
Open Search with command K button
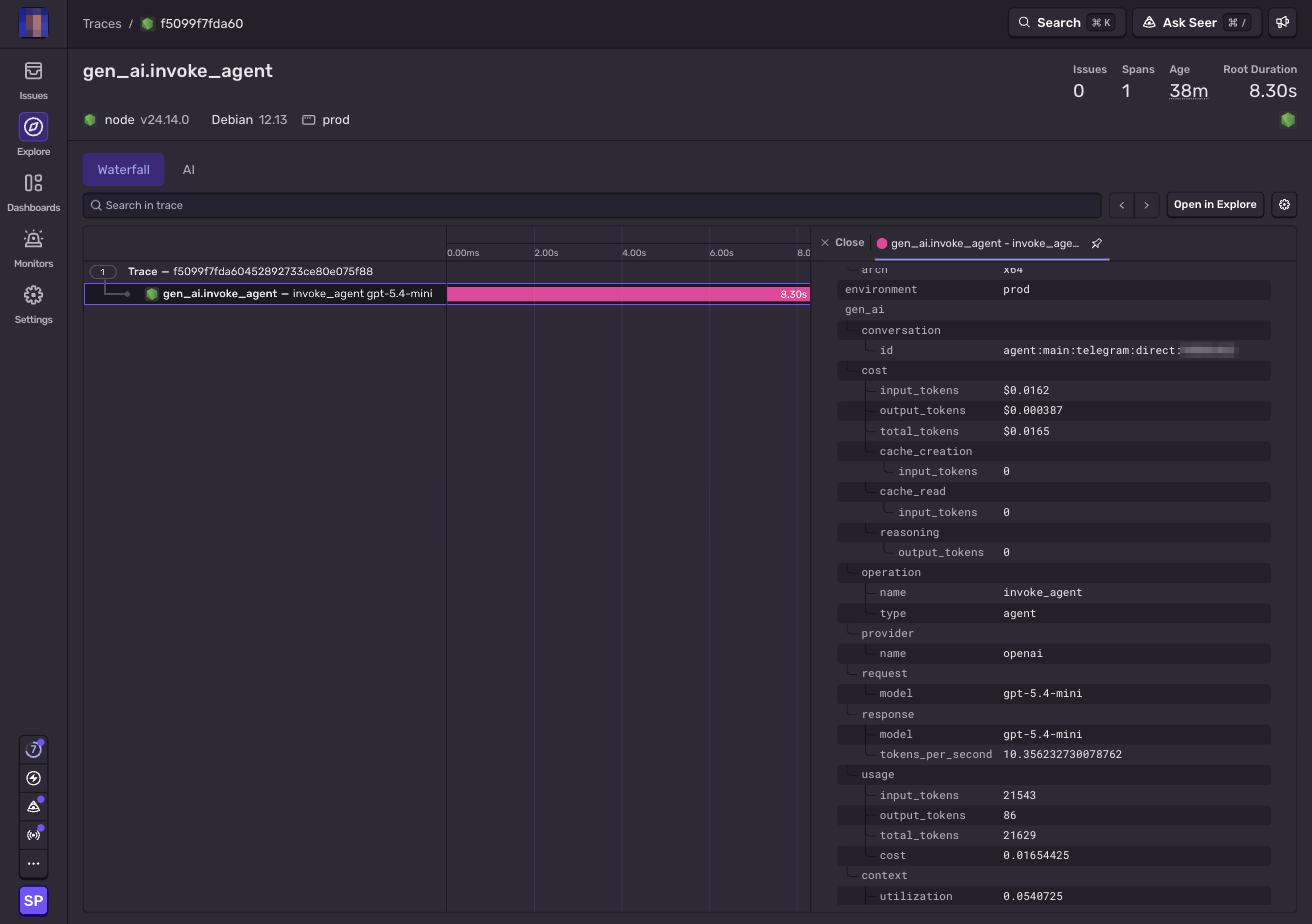1067,22
